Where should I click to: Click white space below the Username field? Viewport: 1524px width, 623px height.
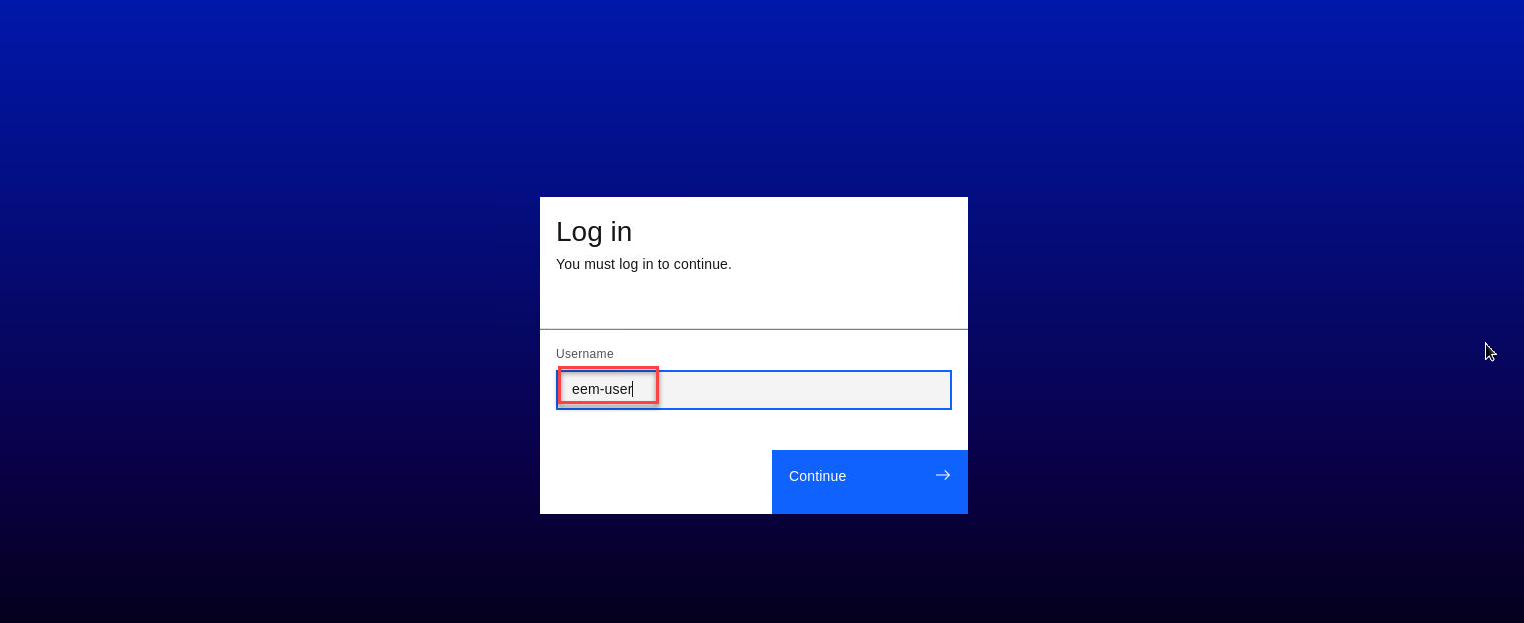(754, 430)
